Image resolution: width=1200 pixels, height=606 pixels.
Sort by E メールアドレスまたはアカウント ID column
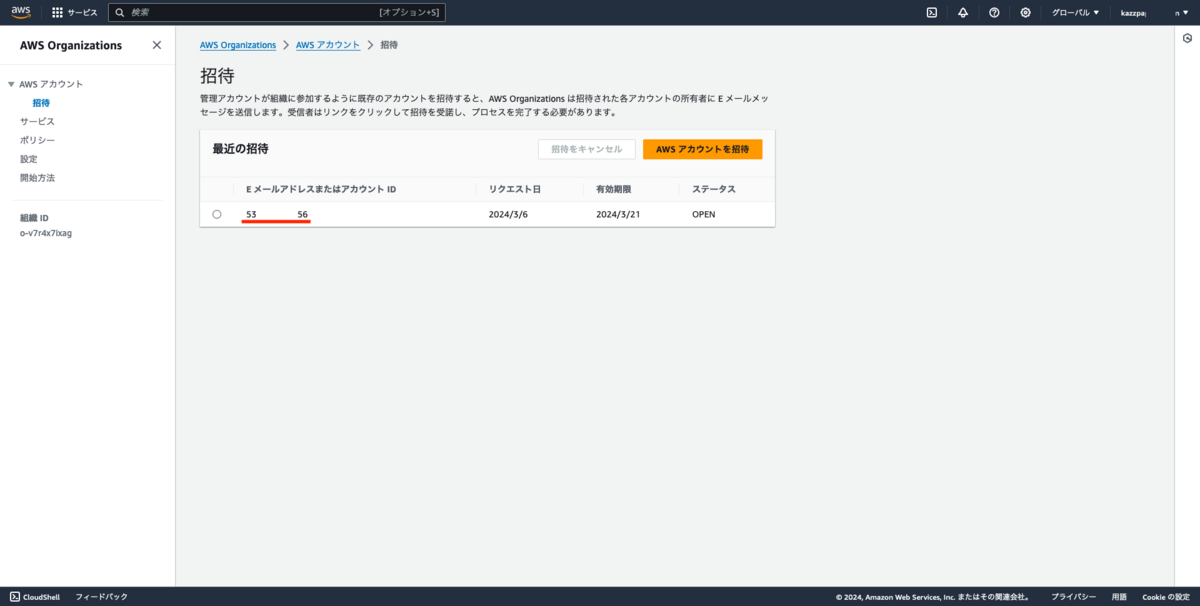(x=321, y=189)
